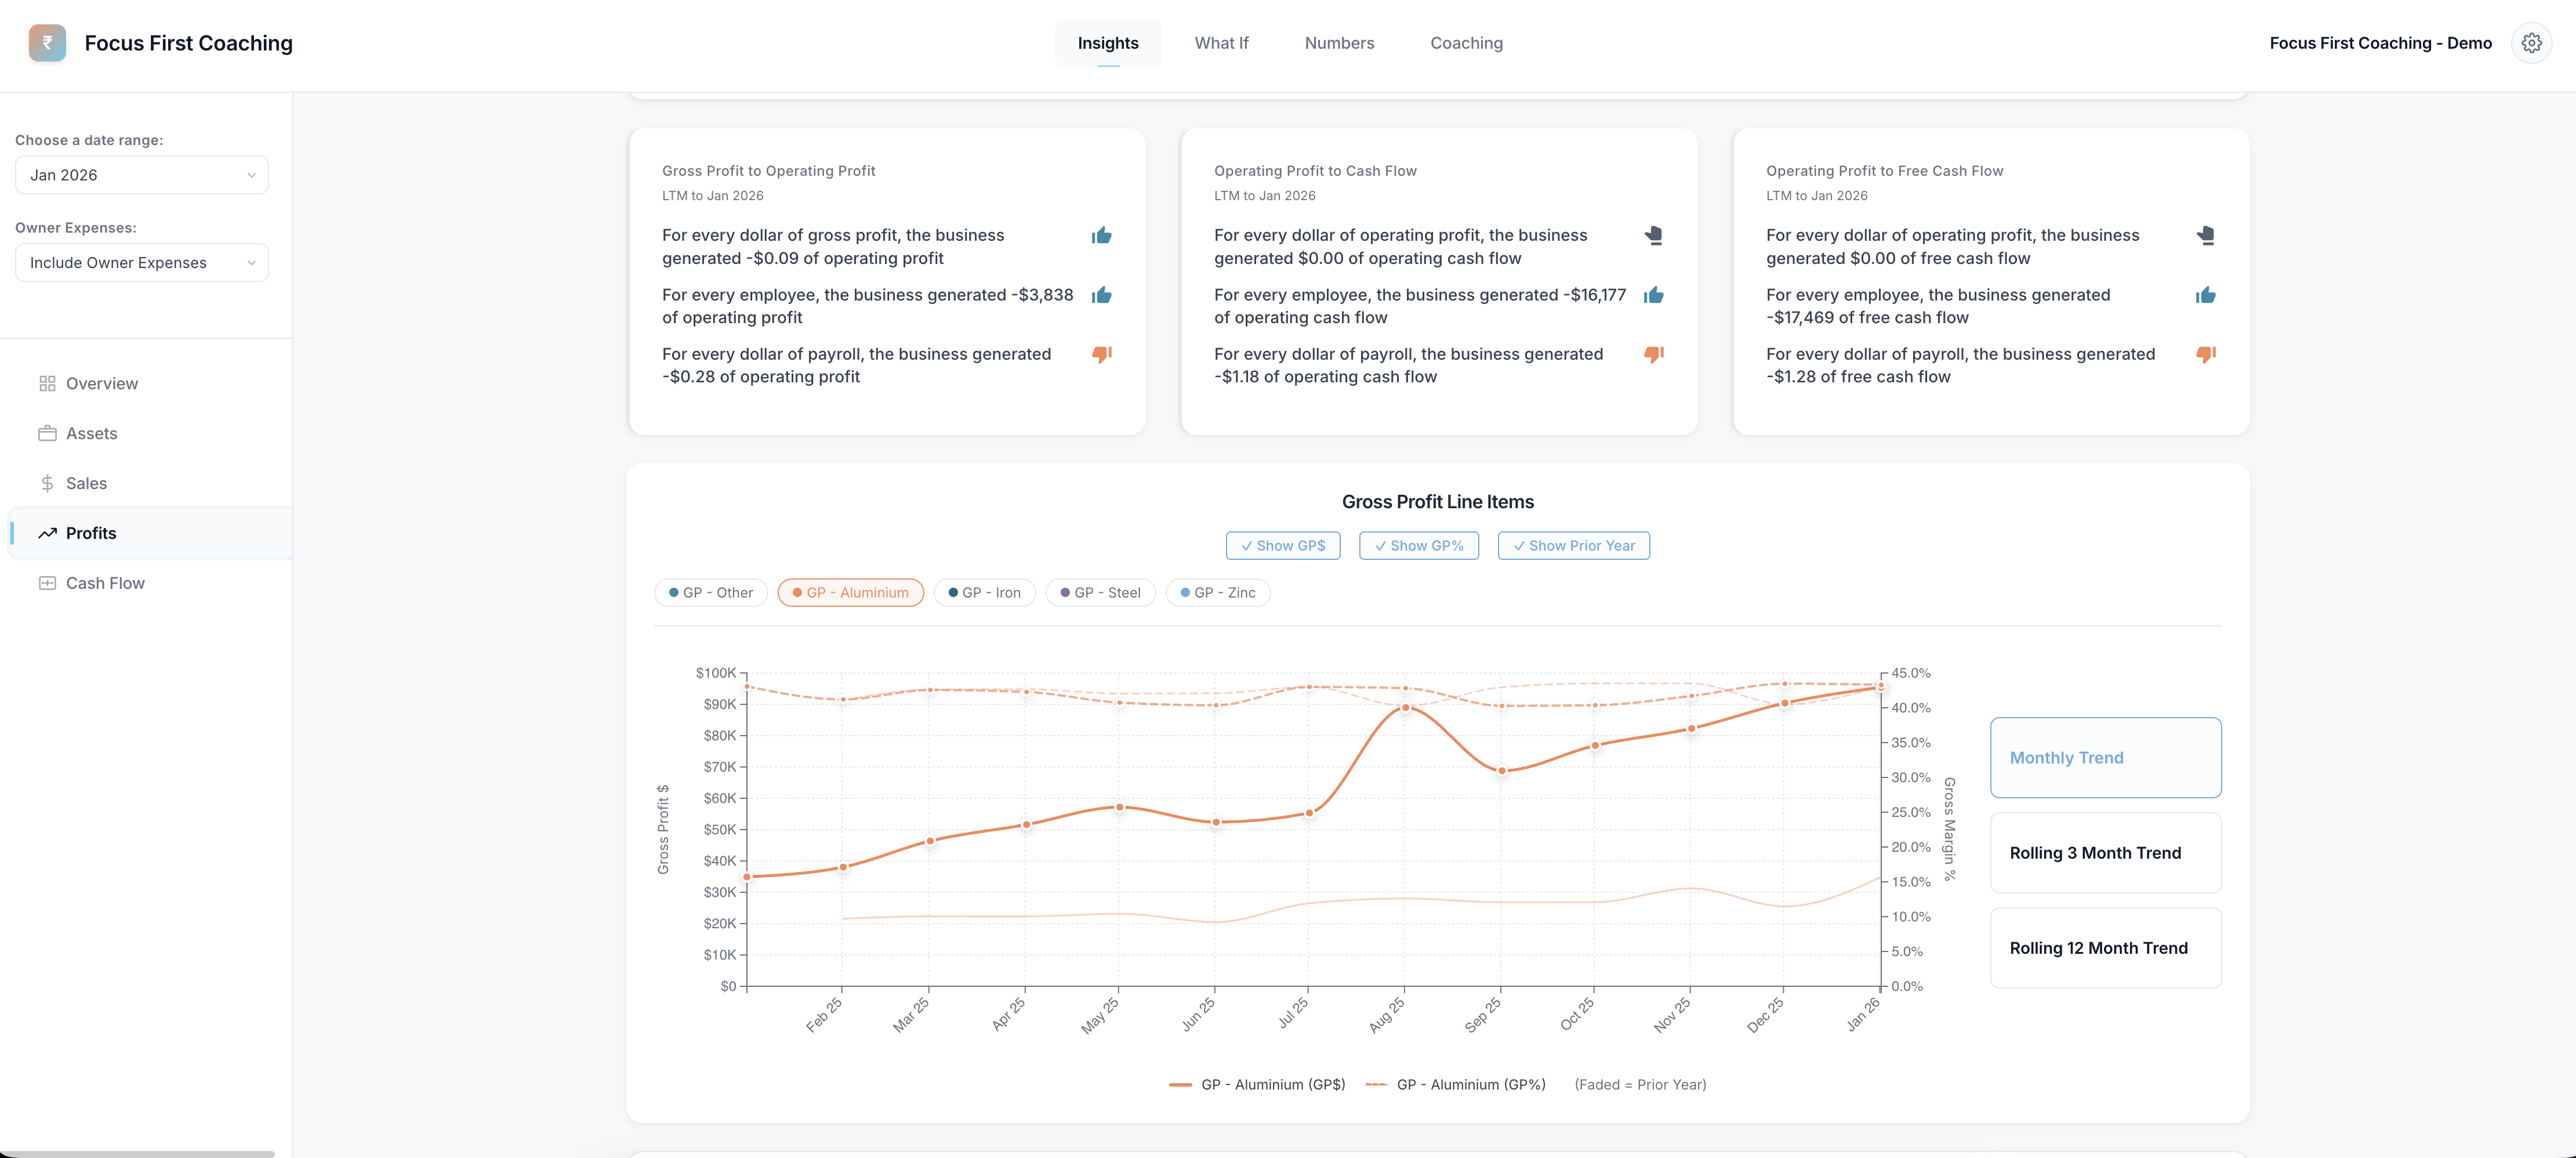Switch chart to Rolling 12 Month Trend
This screenshot has width=2576, height=1158.
[x=2104, y=947]
